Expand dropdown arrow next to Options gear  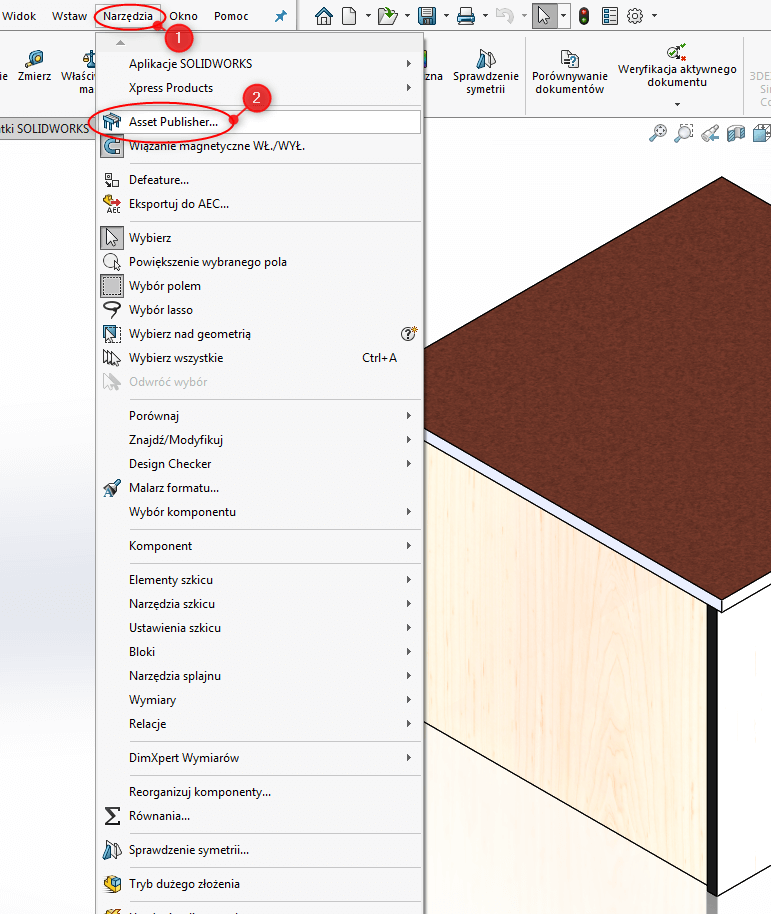(x=654, y=16)
